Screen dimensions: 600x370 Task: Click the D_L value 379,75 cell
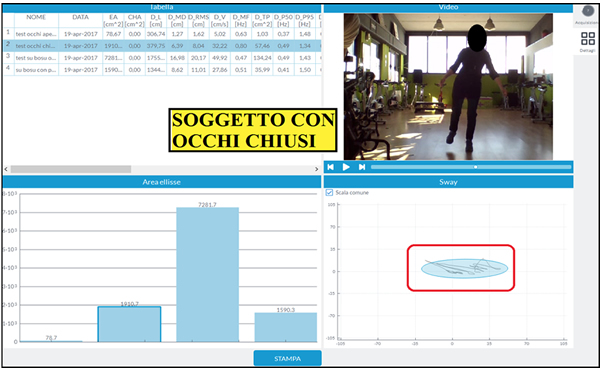[156, 46]
